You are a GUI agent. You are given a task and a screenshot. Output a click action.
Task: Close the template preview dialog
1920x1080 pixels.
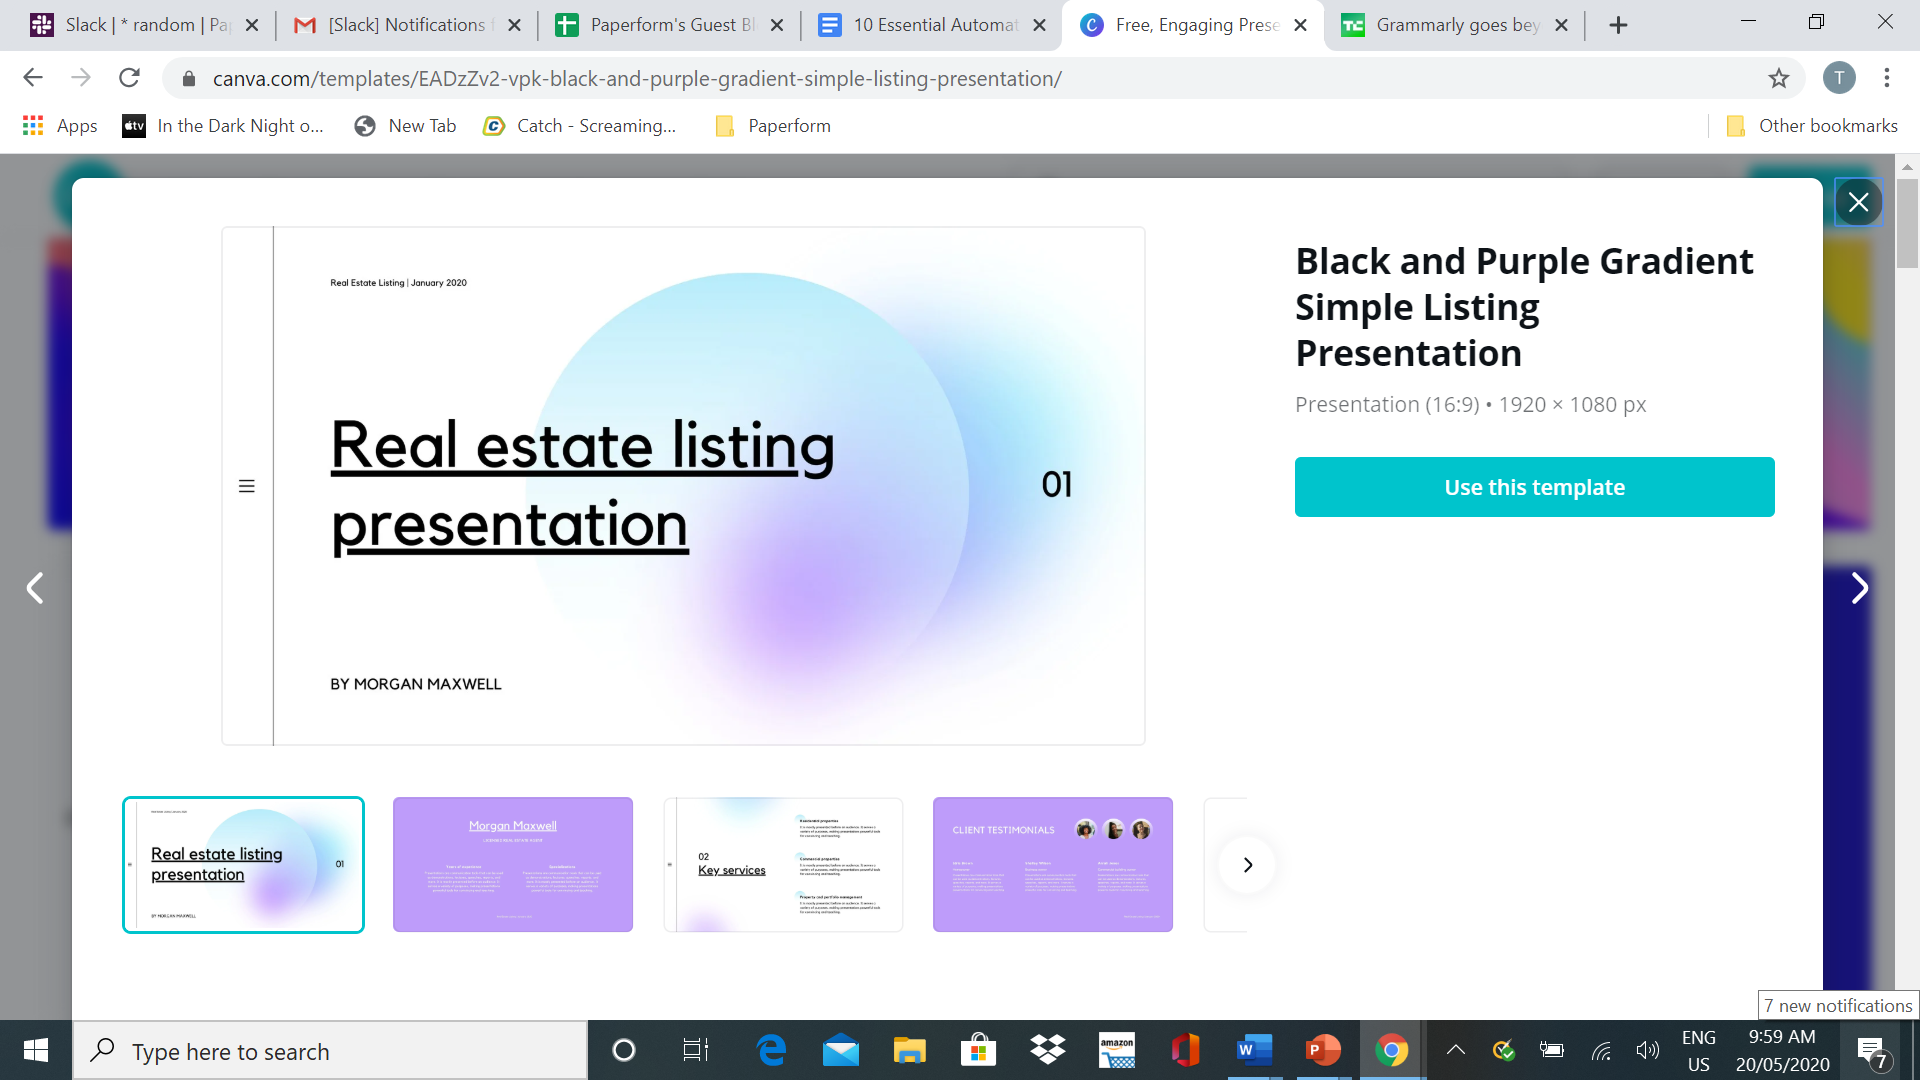tap(1858, 203)
